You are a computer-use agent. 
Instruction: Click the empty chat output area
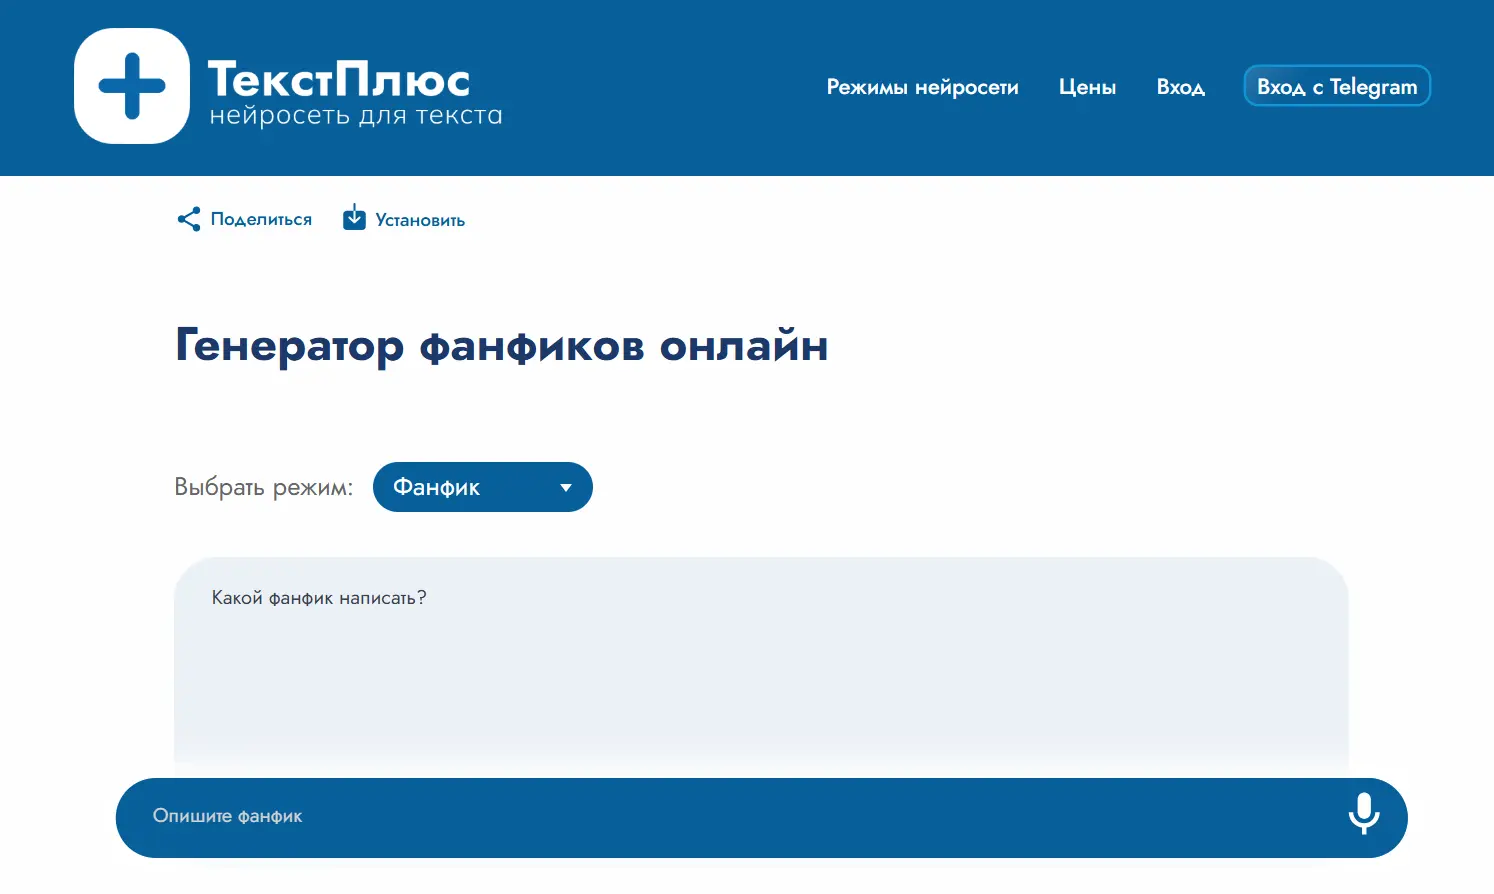coord(760,690)
